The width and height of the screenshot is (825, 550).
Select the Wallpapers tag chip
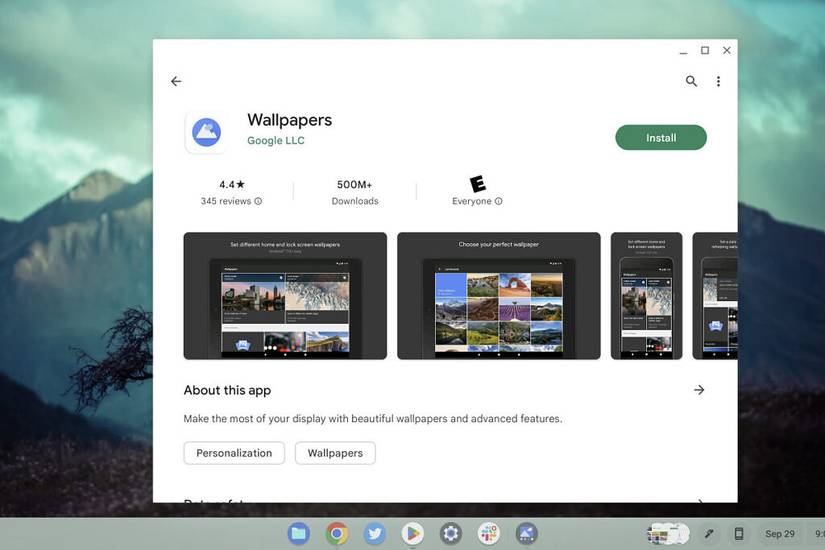(335, 453)
